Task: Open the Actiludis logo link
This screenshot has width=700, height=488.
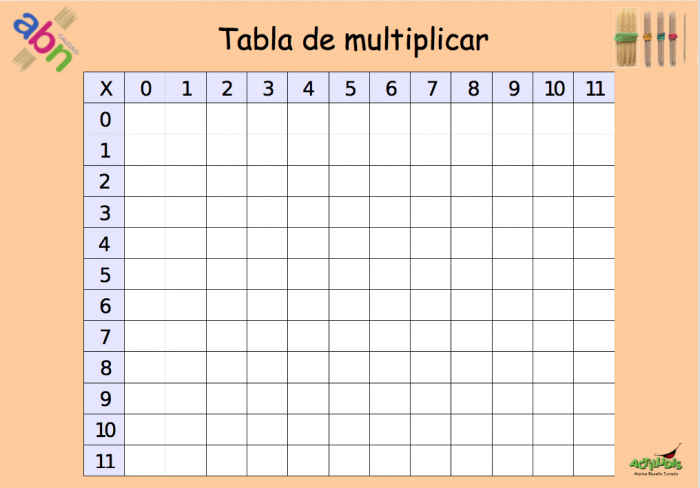Action: point(655,460)
